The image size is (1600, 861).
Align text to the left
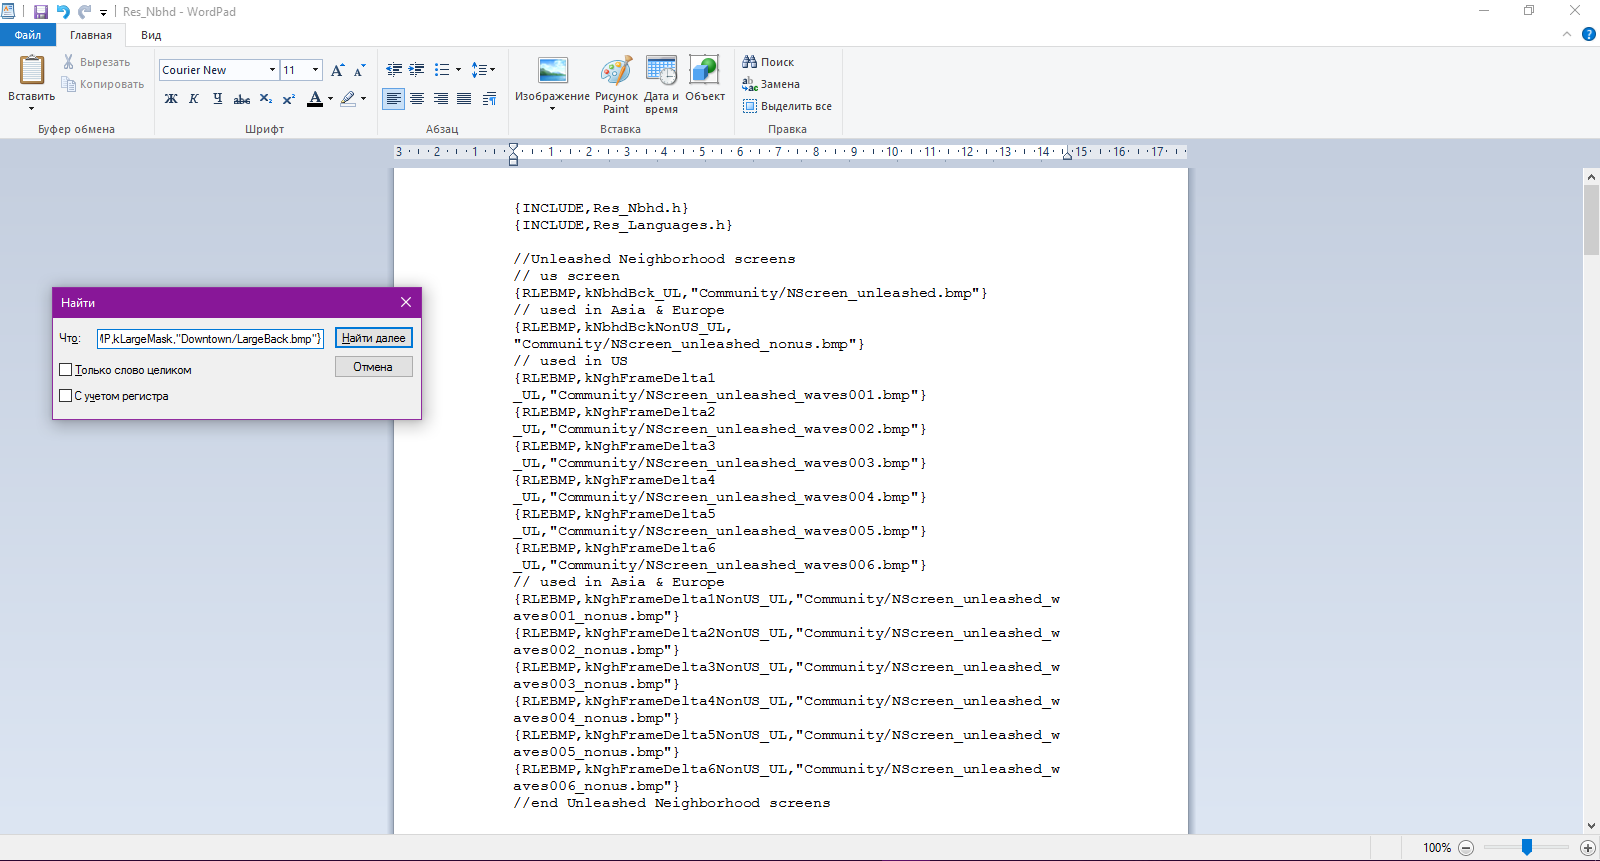[394, 99]
